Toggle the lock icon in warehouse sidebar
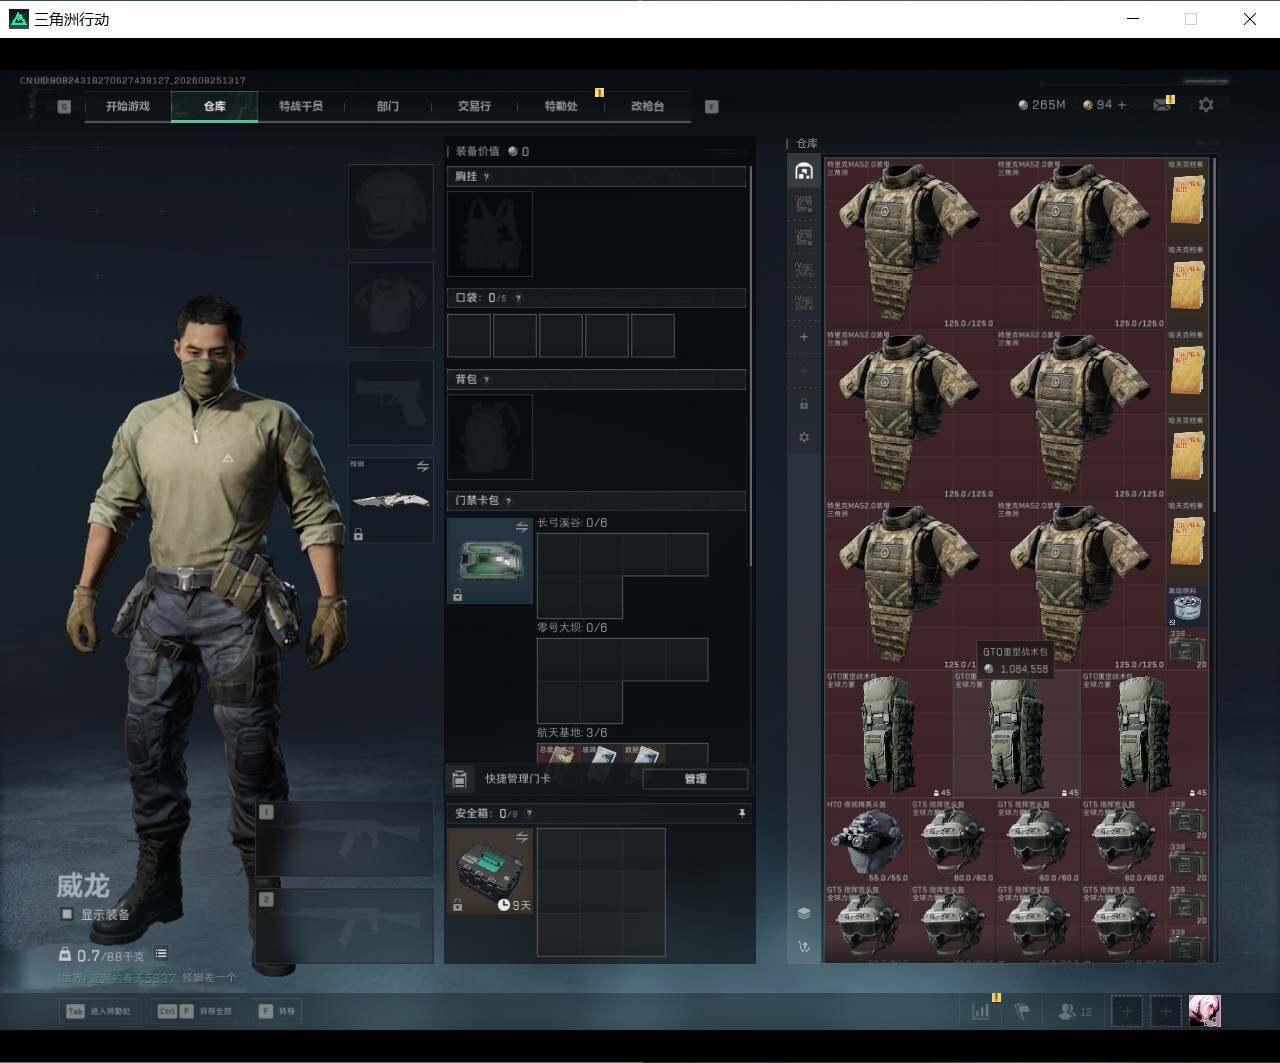1280x1063 pixels. (804, 404)
